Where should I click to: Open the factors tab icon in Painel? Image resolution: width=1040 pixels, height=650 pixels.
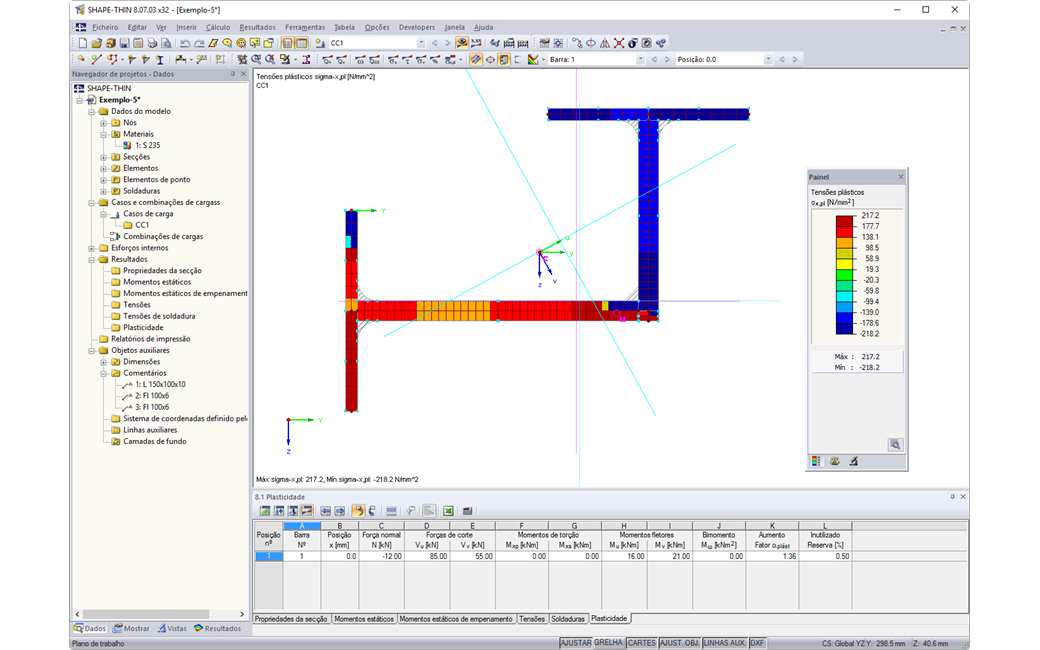(x=834, y=461)
